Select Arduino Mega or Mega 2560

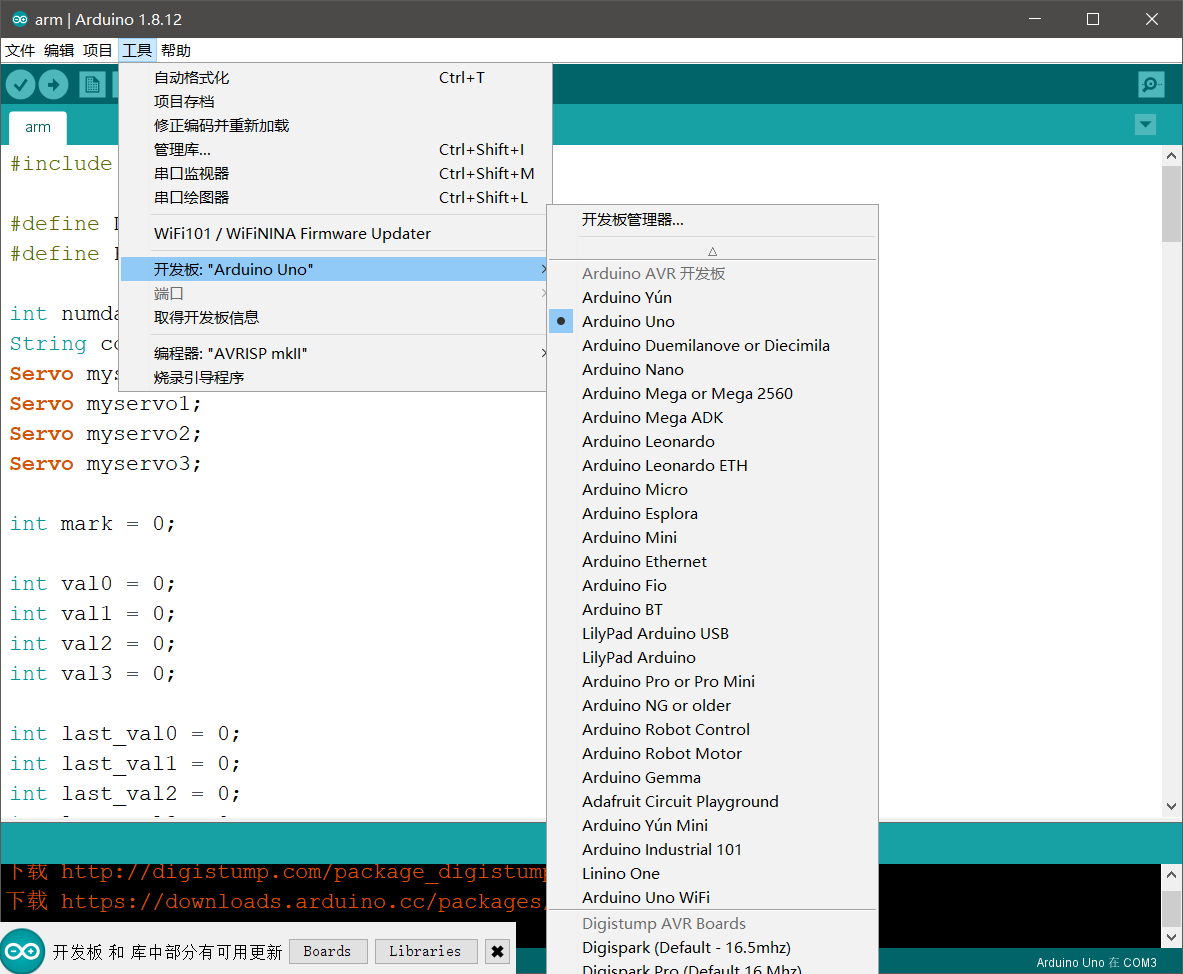[712, 394]
